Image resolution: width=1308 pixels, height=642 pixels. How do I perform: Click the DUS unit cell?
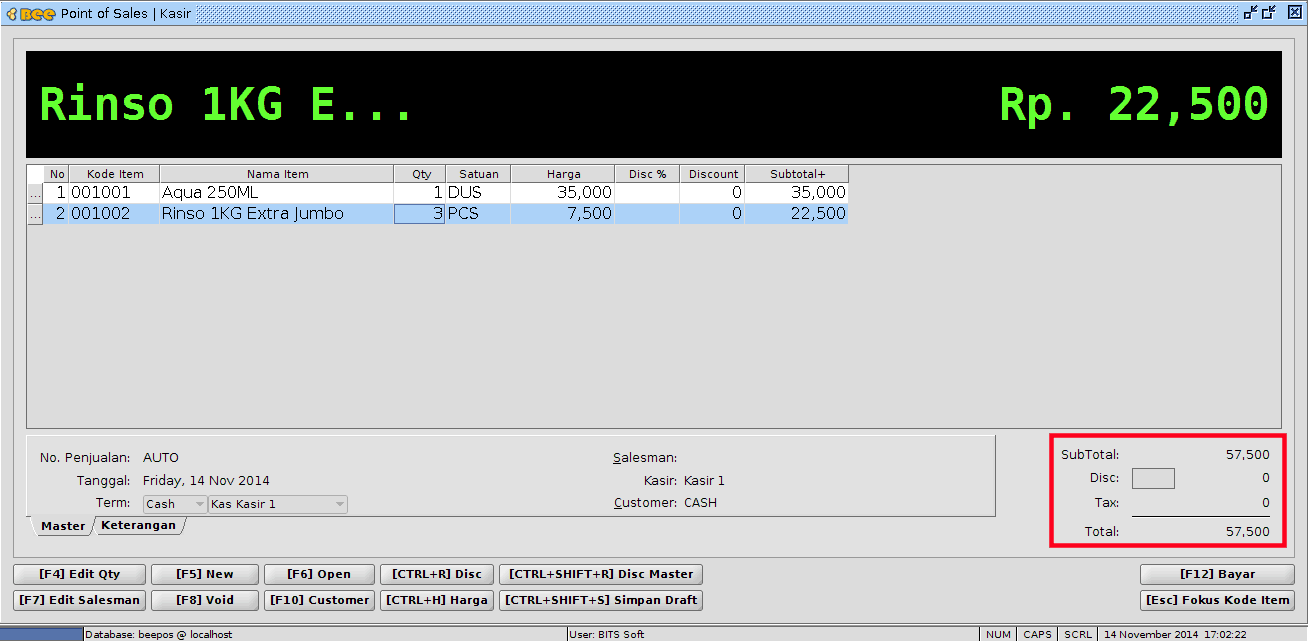[478, 193]
